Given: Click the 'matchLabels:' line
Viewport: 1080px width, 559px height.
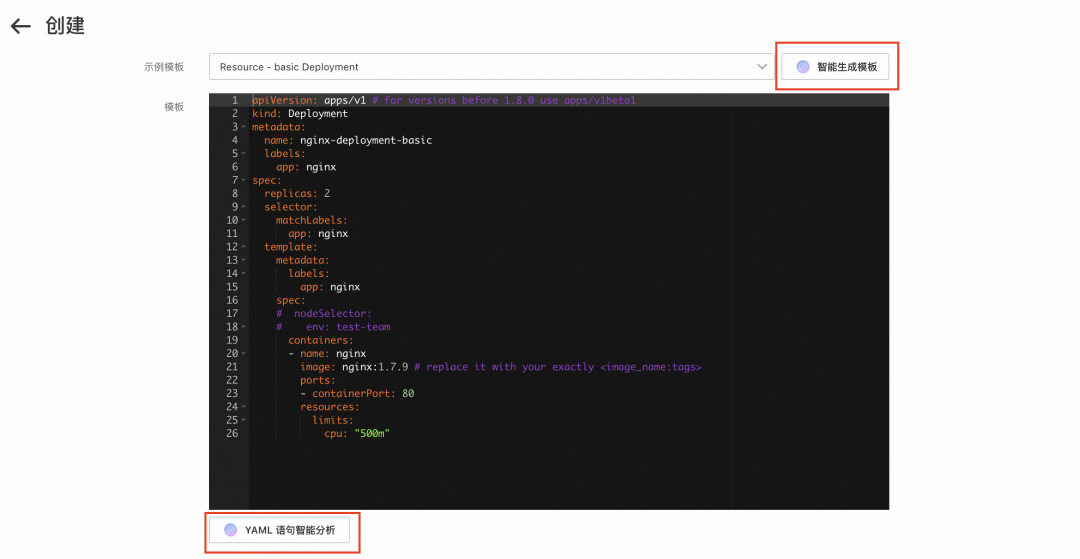Looking at the screenshot, I should point(311,220).
